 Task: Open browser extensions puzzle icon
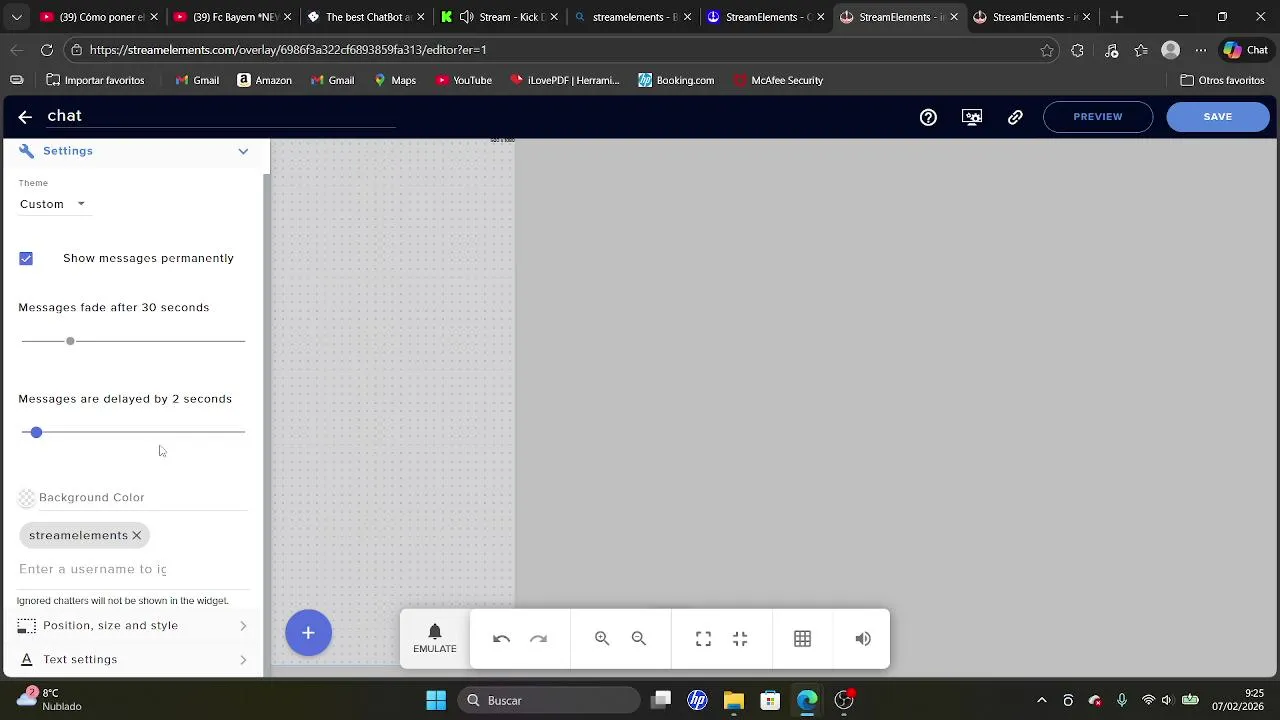pos(1077,50)
